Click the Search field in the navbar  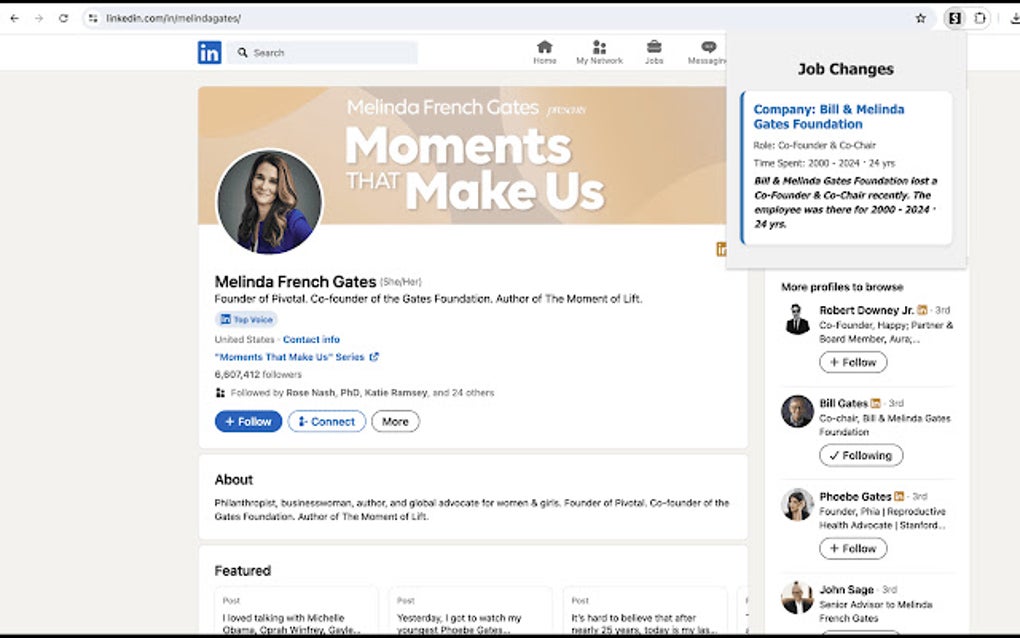tap(320, 52)
